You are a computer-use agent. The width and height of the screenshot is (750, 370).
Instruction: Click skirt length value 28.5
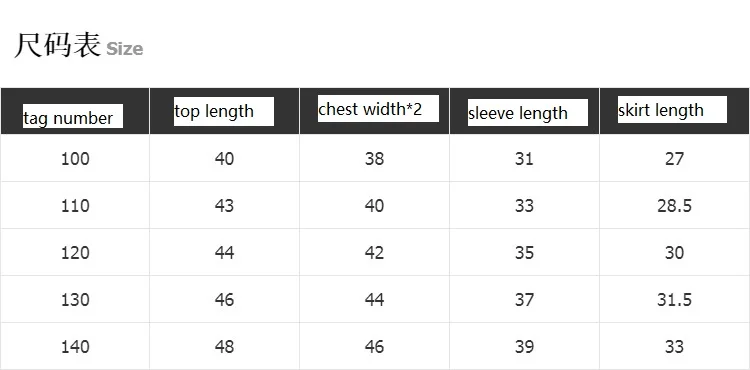pos(674,206)
